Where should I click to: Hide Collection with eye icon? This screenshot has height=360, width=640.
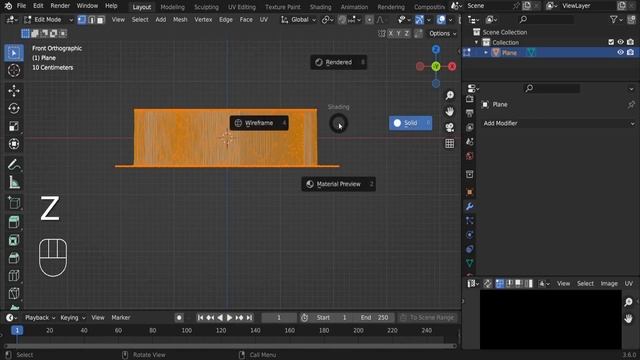pyautogui.click(x=620, y=42)
